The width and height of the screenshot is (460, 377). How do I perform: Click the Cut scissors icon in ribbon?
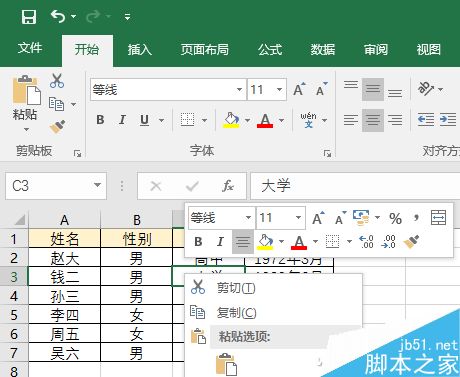[57, 81]
